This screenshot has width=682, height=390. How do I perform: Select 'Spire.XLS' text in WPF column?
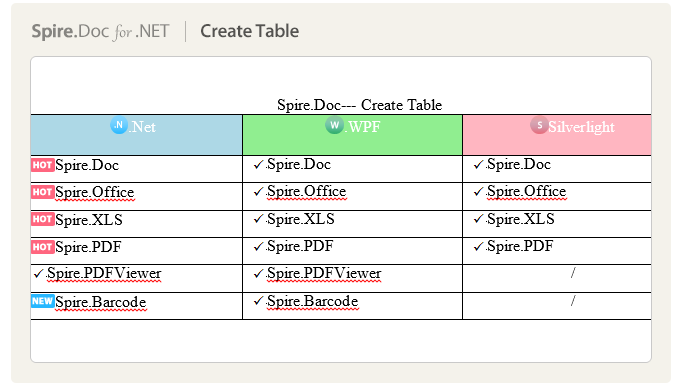301,219
